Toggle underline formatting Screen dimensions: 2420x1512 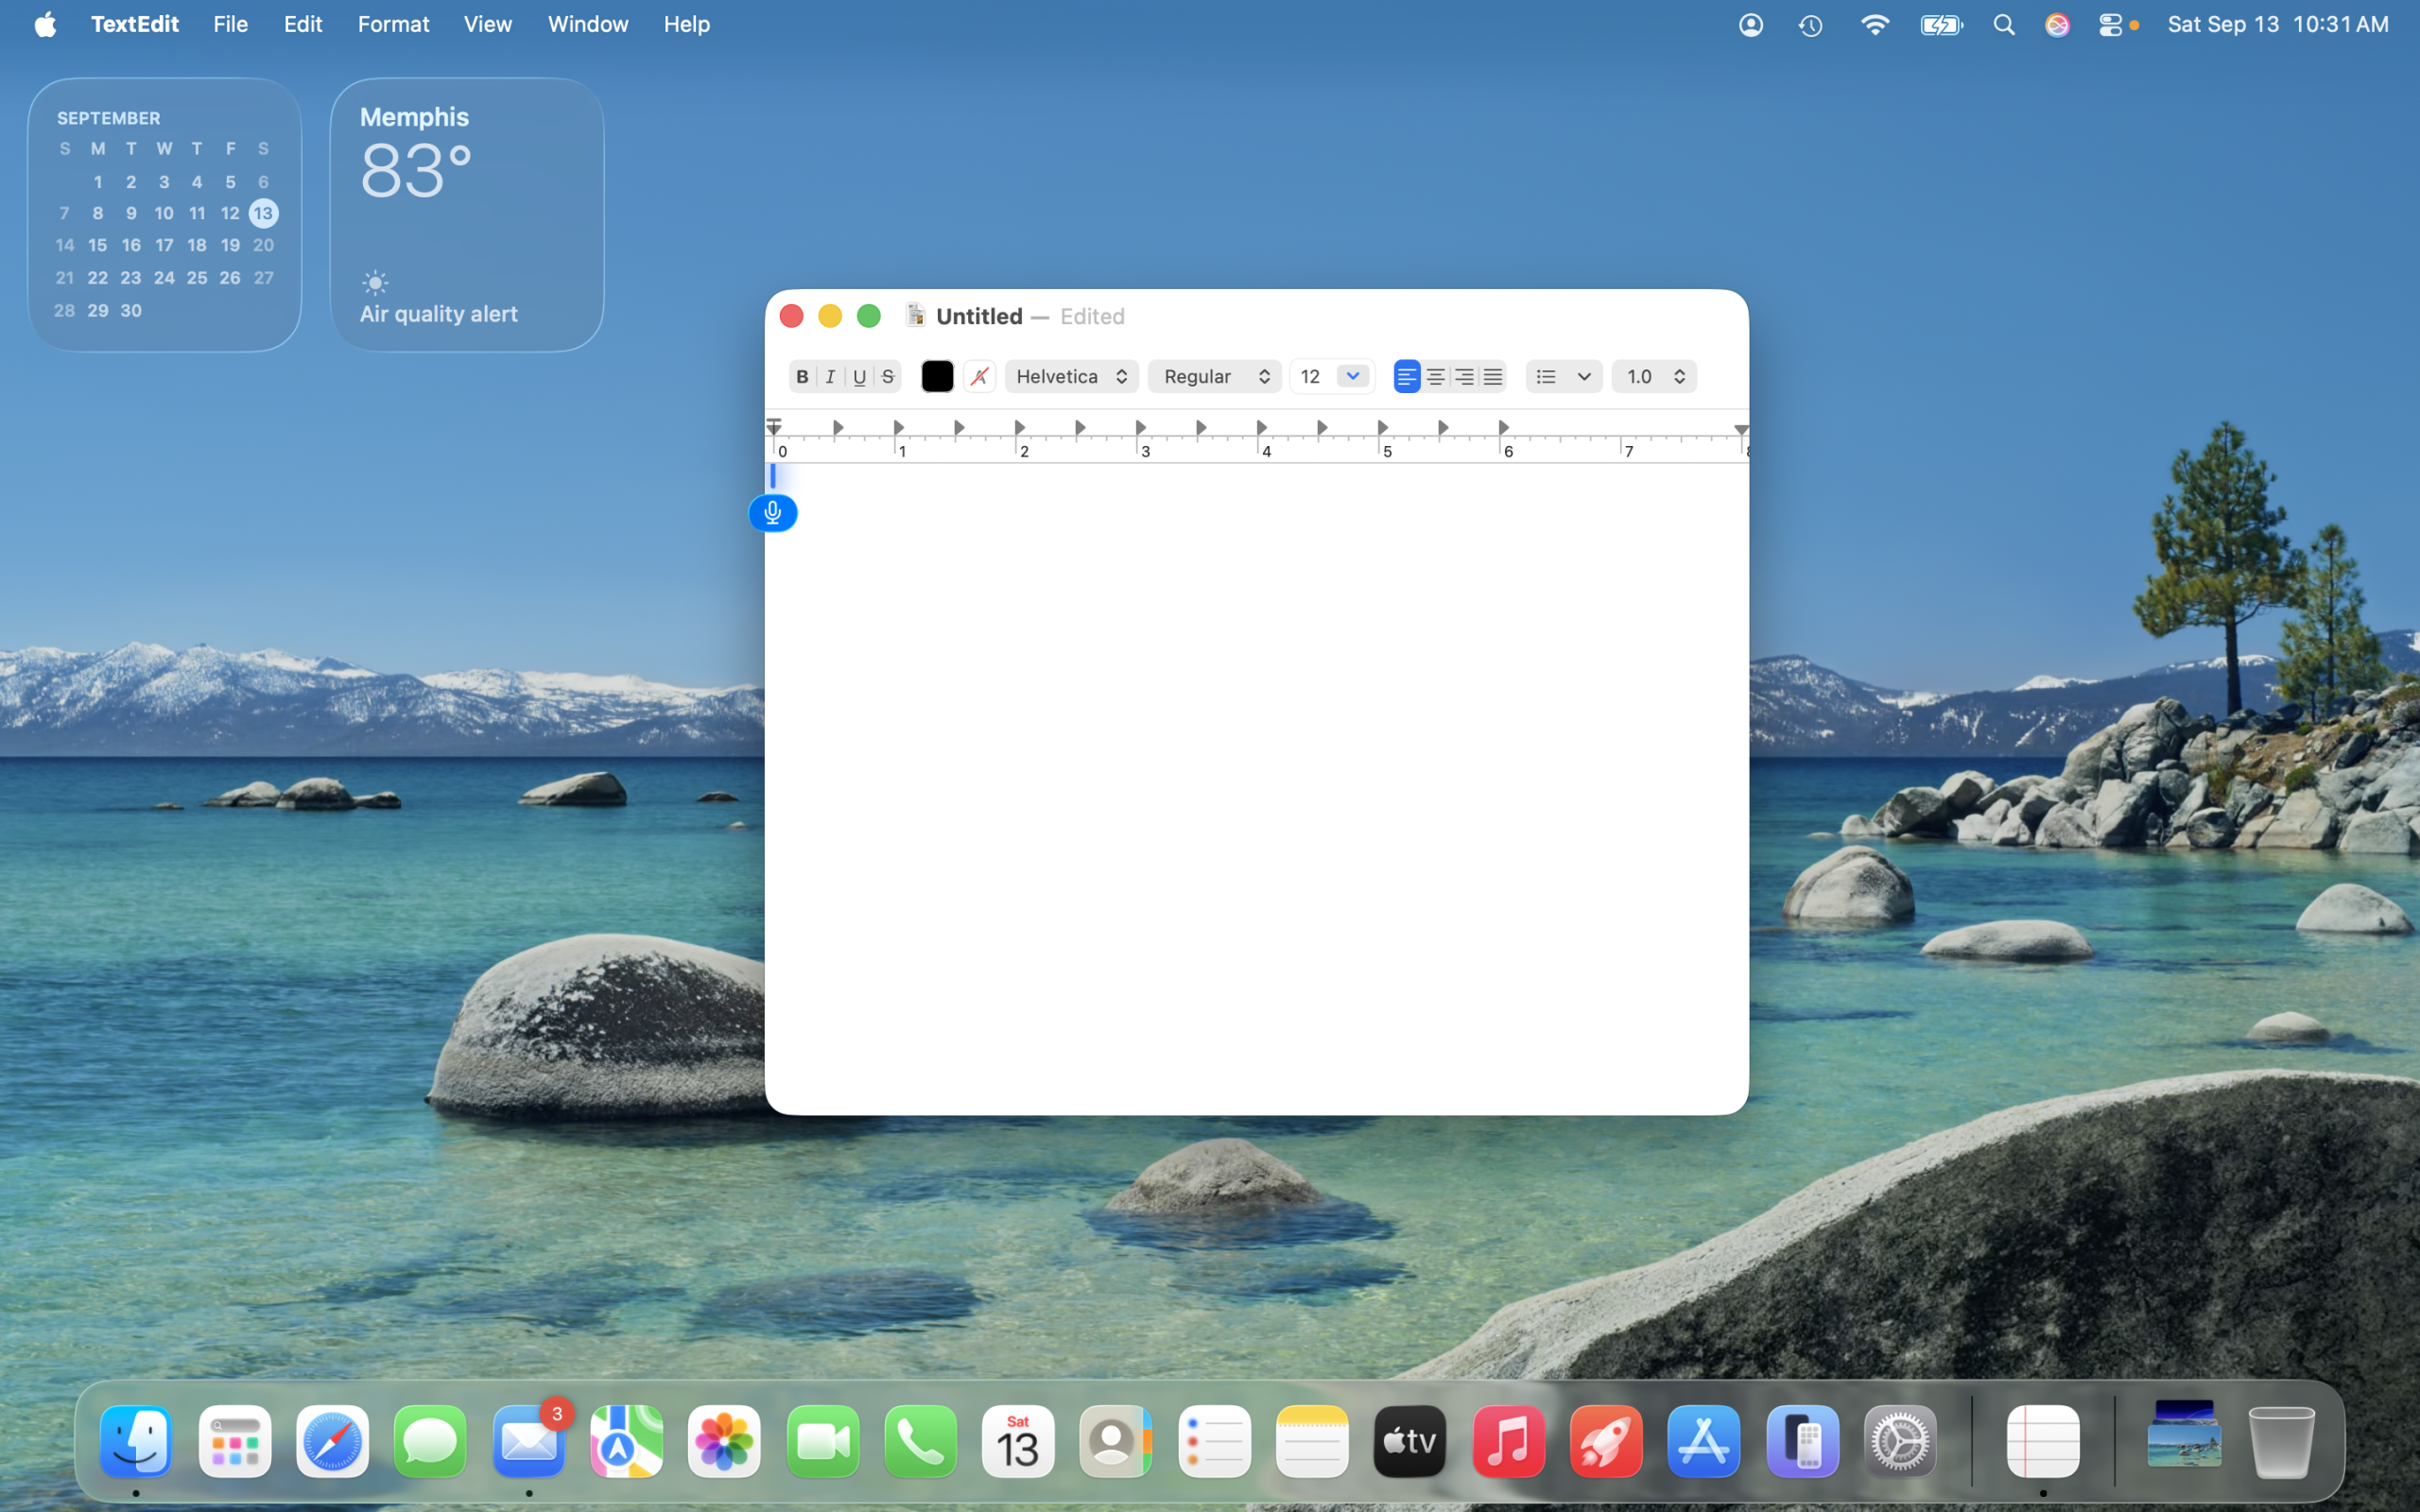(x=859, y=376)
